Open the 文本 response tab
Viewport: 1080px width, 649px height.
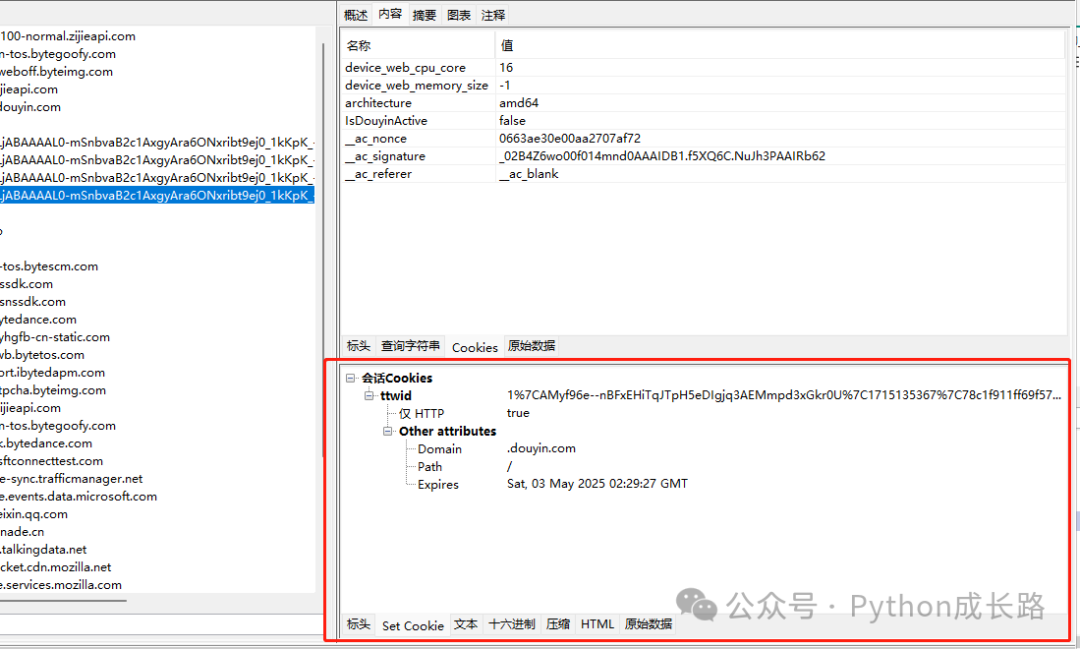point(466,624)
